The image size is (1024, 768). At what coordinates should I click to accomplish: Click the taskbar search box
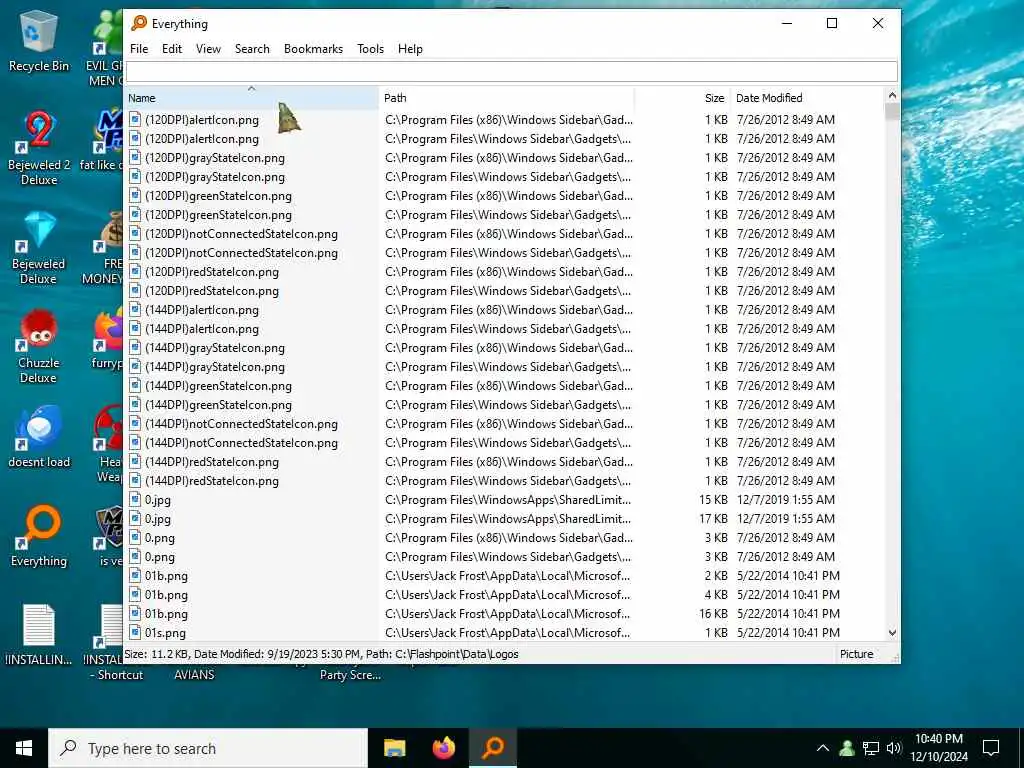[208, 748]
